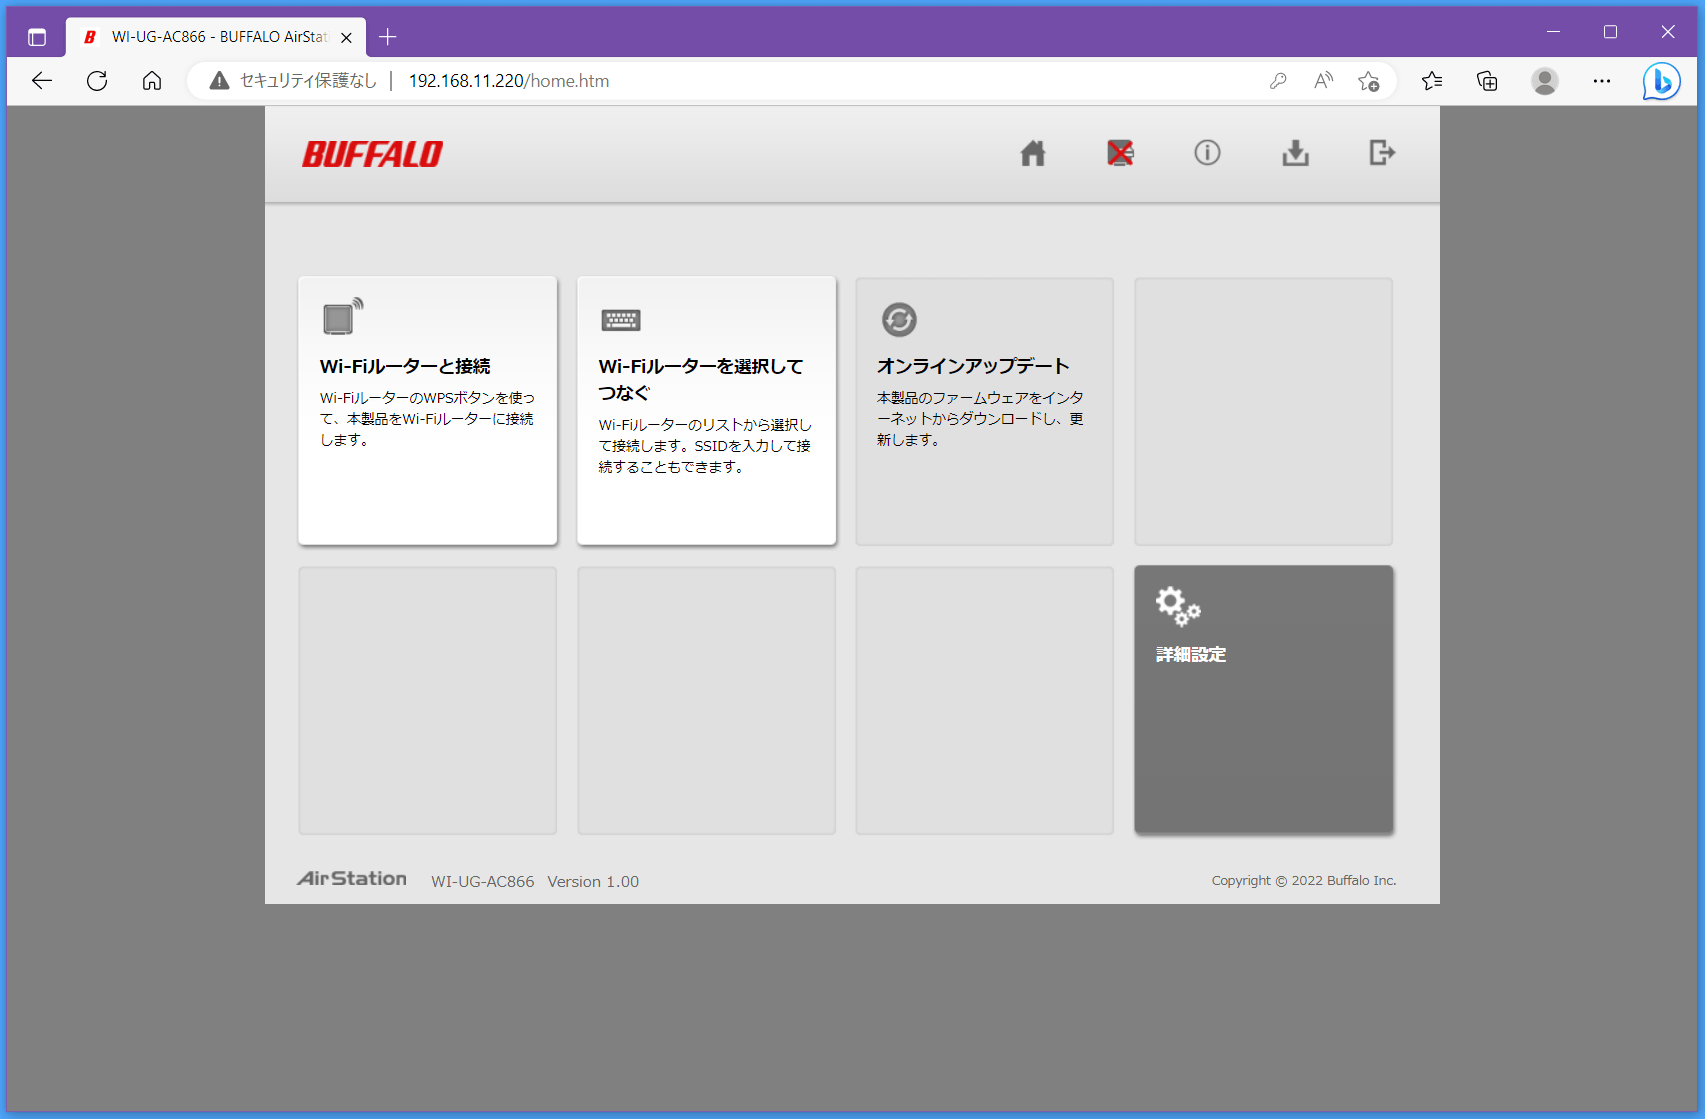The height and width of the screenshot is (1119, 1705).
Task: Click the セキュリティ保護なし security warning
Action: pos(293,81)
